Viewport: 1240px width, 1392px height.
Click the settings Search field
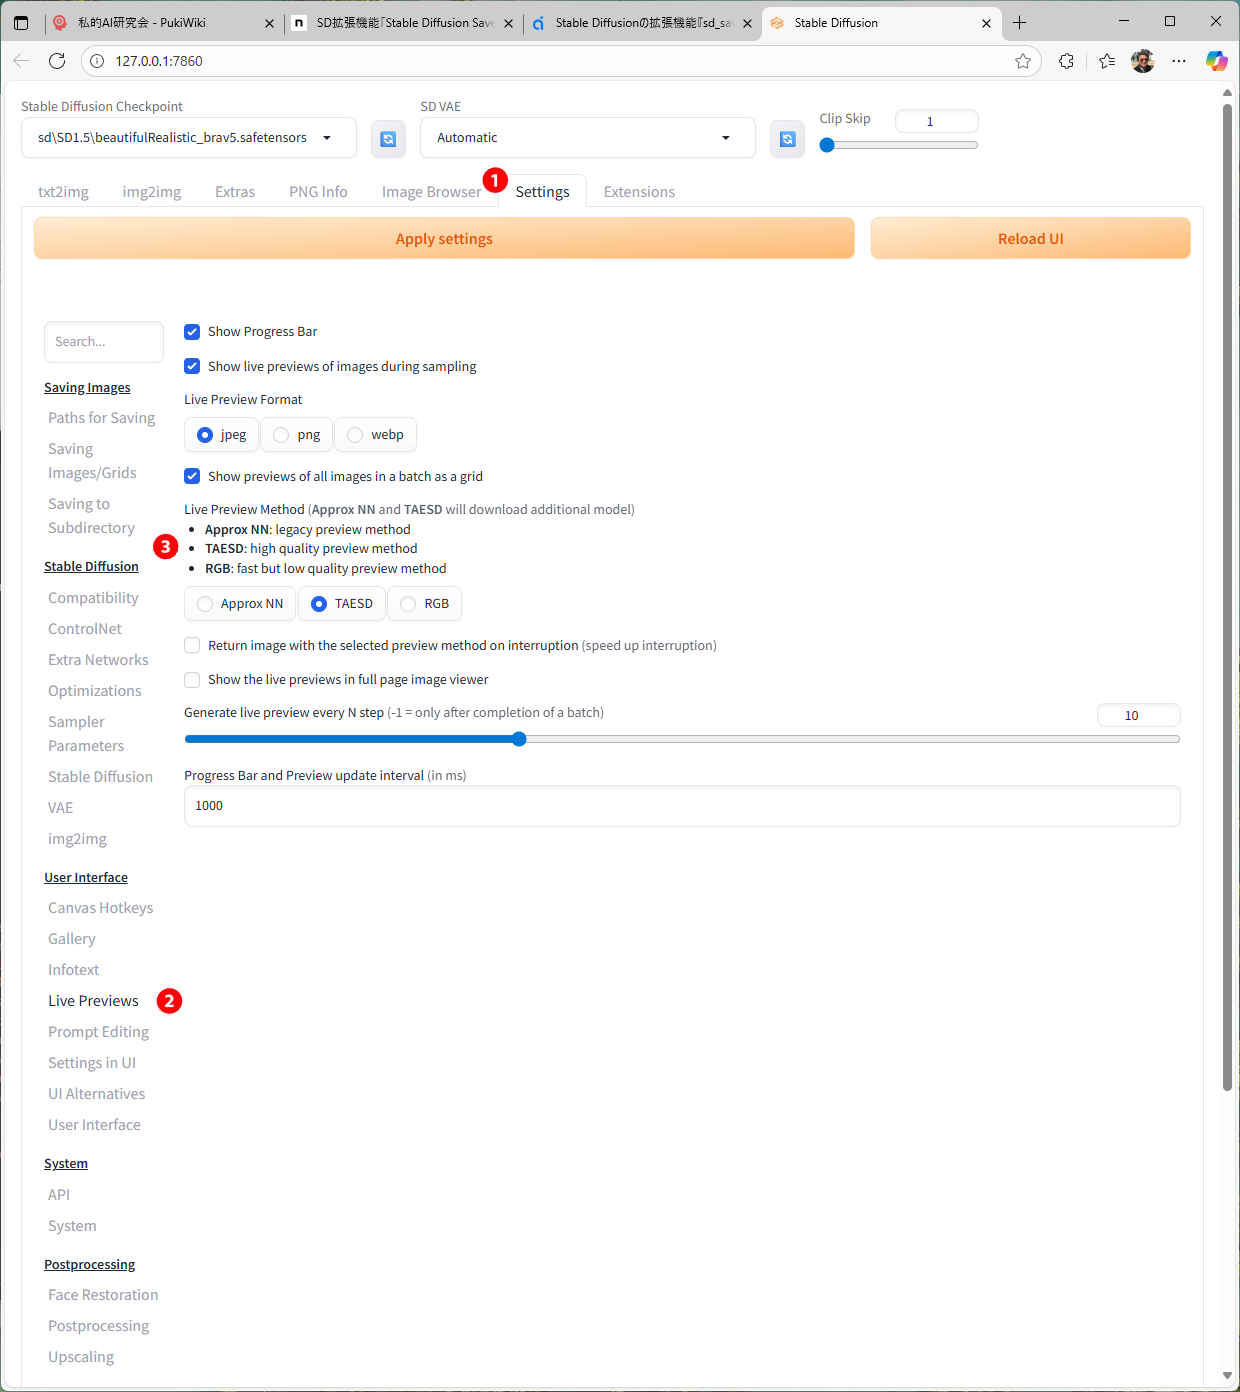coord(104,342)
